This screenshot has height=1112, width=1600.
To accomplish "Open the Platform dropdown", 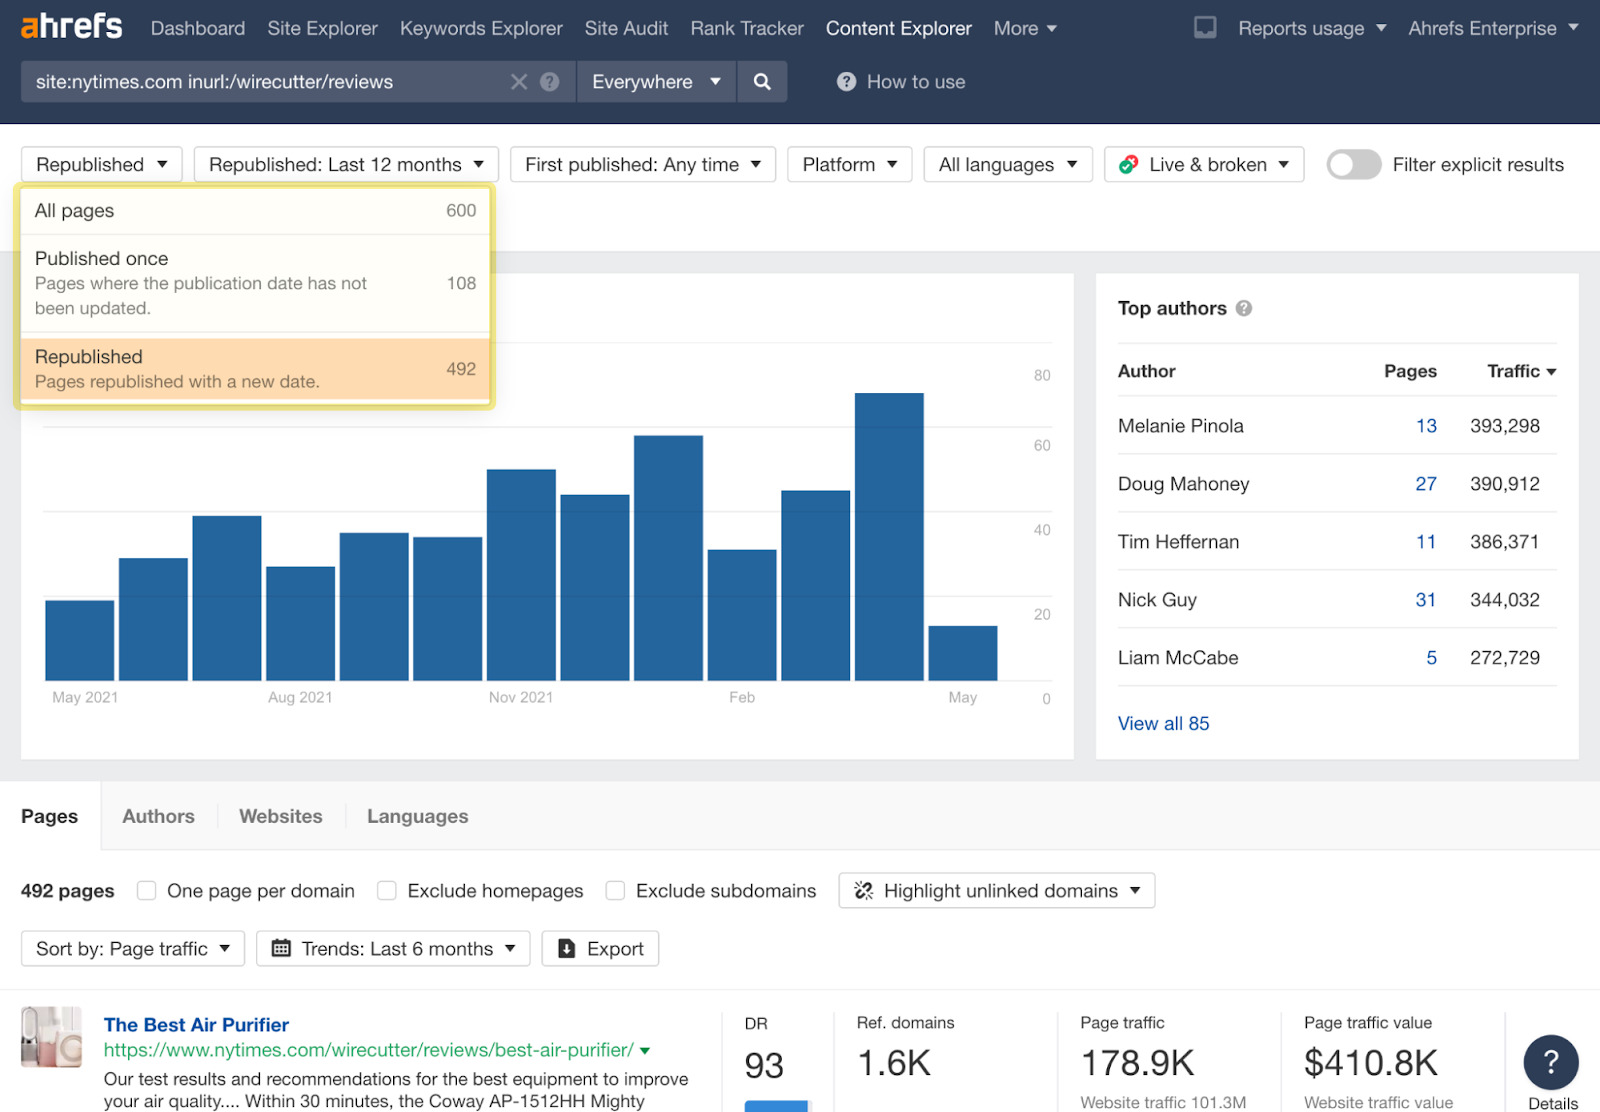I will [x=849, y=164].
